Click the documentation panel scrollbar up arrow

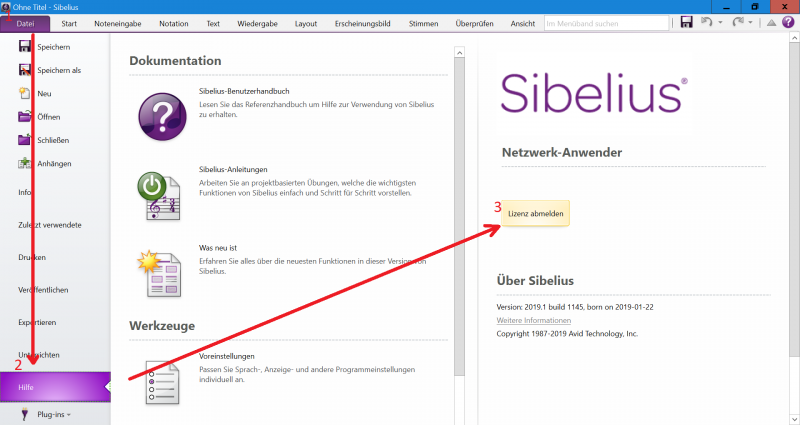[460, 52]
